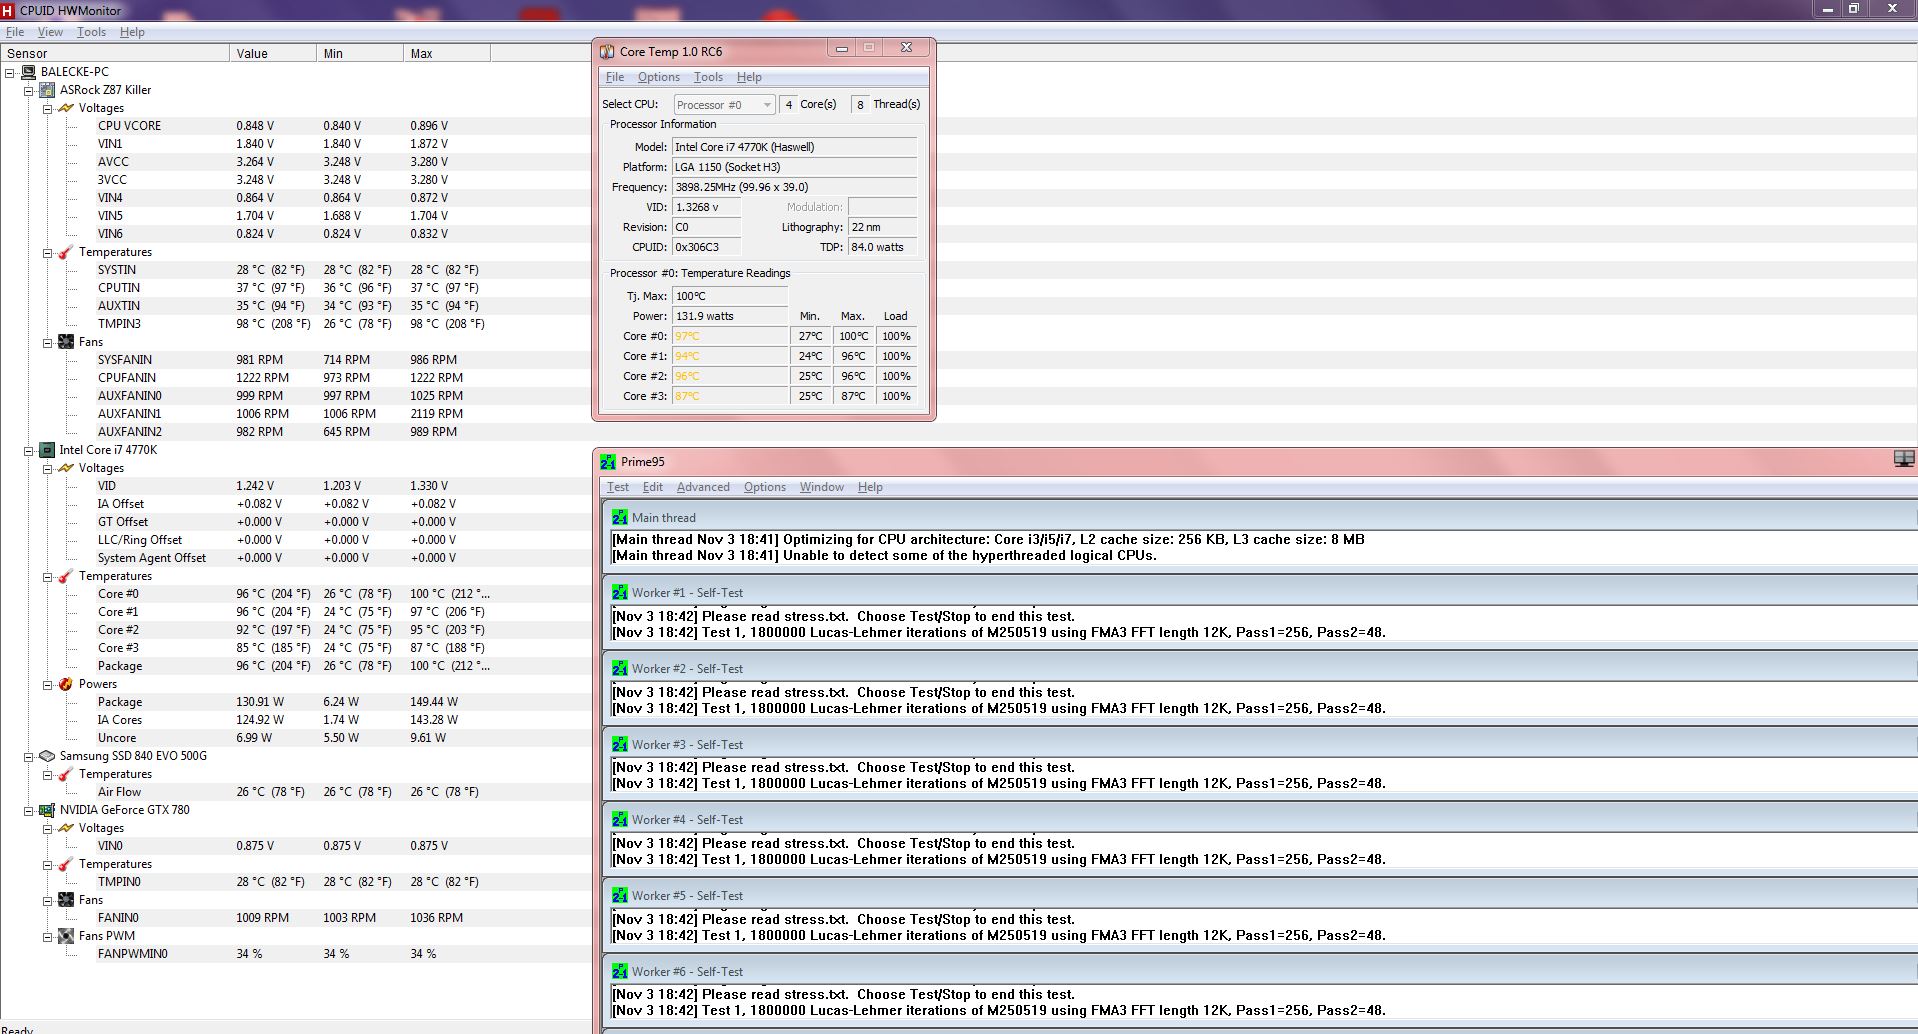This screenshot has height=1034, width=1918.
Task: Collapse the Powers tree node
Action: coord(47,684)
